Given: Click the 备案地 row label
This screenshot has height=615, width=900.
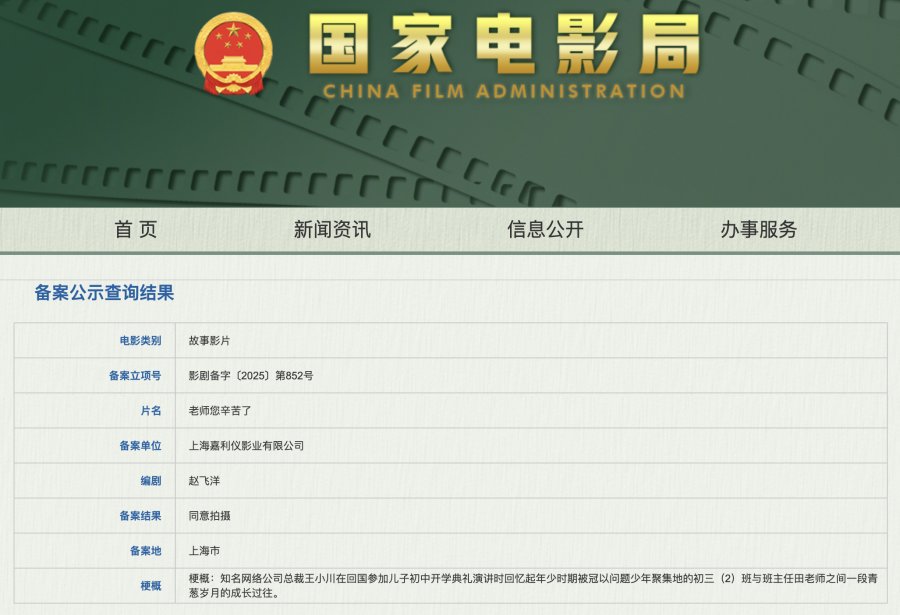Looking at the screenshot, I should click(x=146, y=551).
